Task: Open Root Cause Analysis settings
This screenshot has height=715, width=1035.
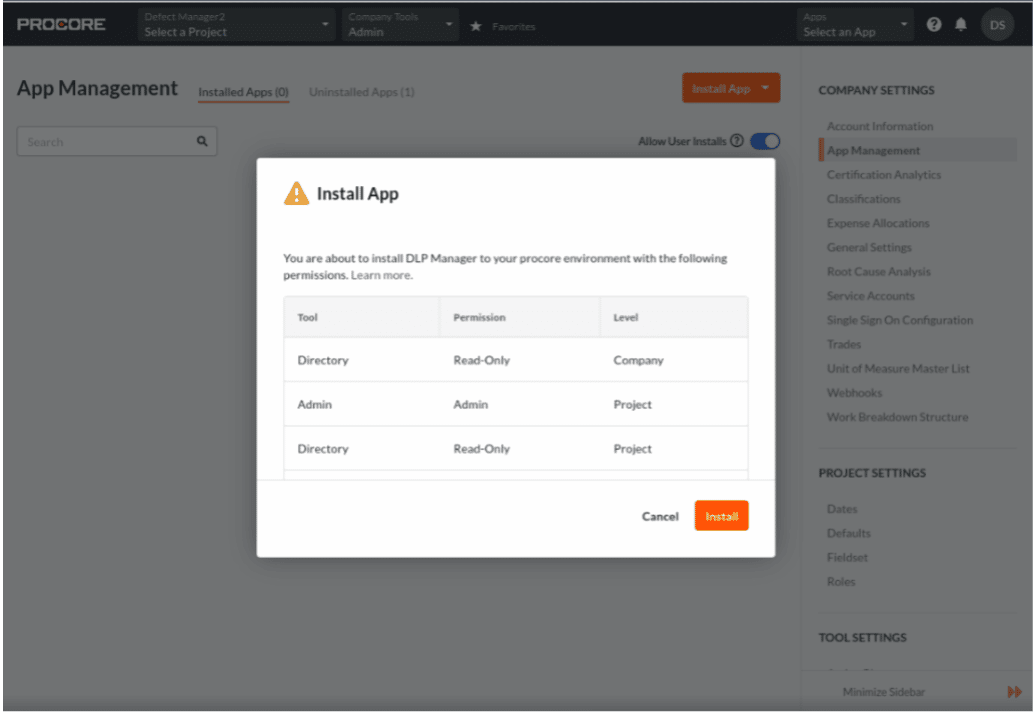Action: click(x=879, y=272)
